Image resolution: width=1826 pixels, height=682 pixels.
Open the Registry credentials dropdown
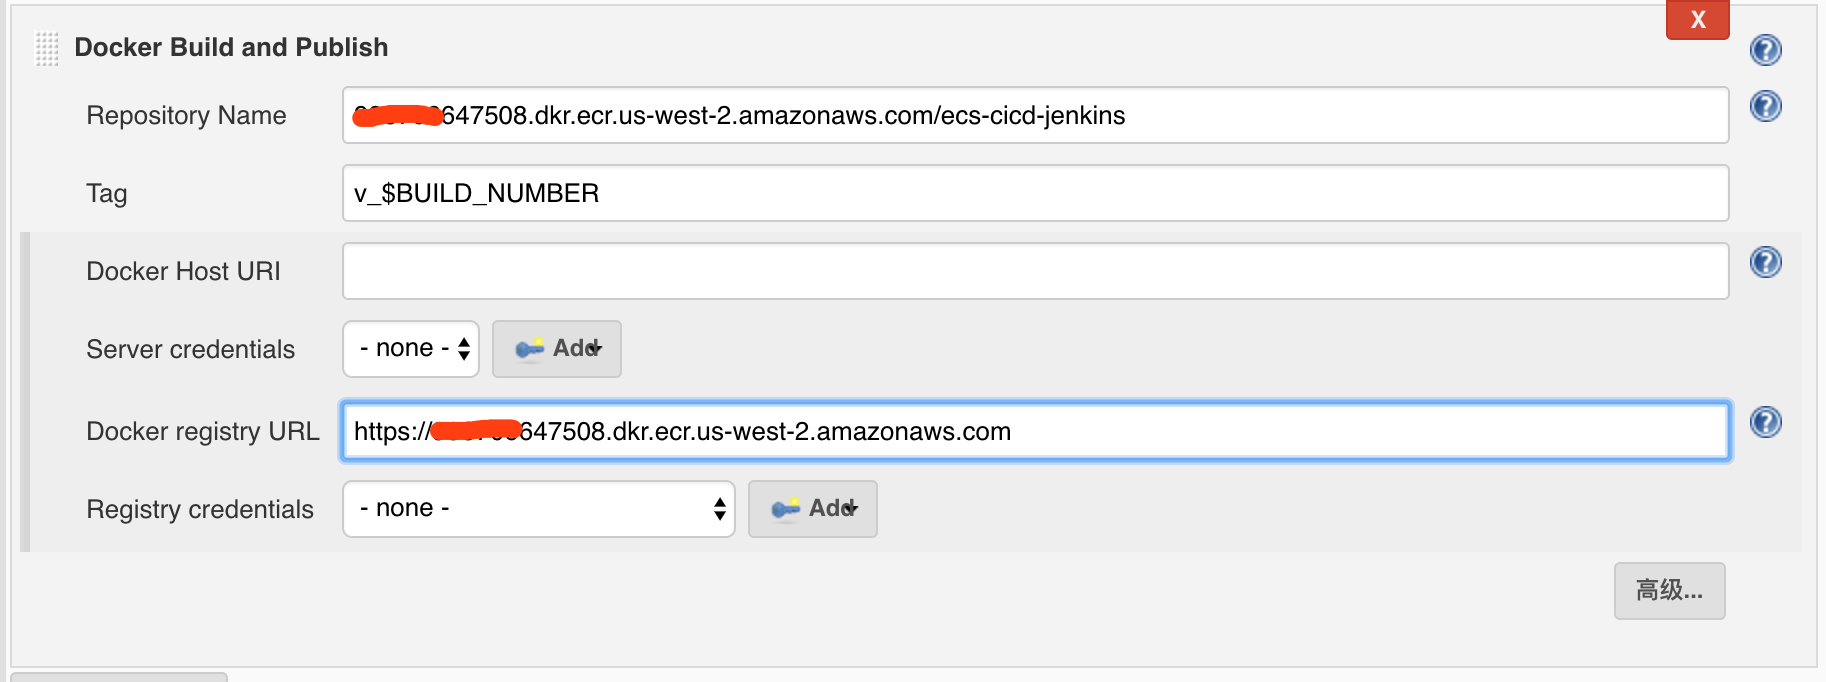click(x=539, y=508)
